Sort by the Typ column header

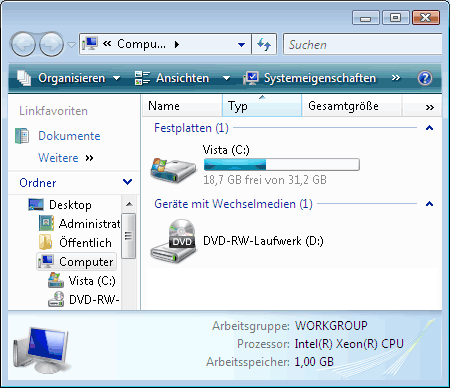pos(262,106)
